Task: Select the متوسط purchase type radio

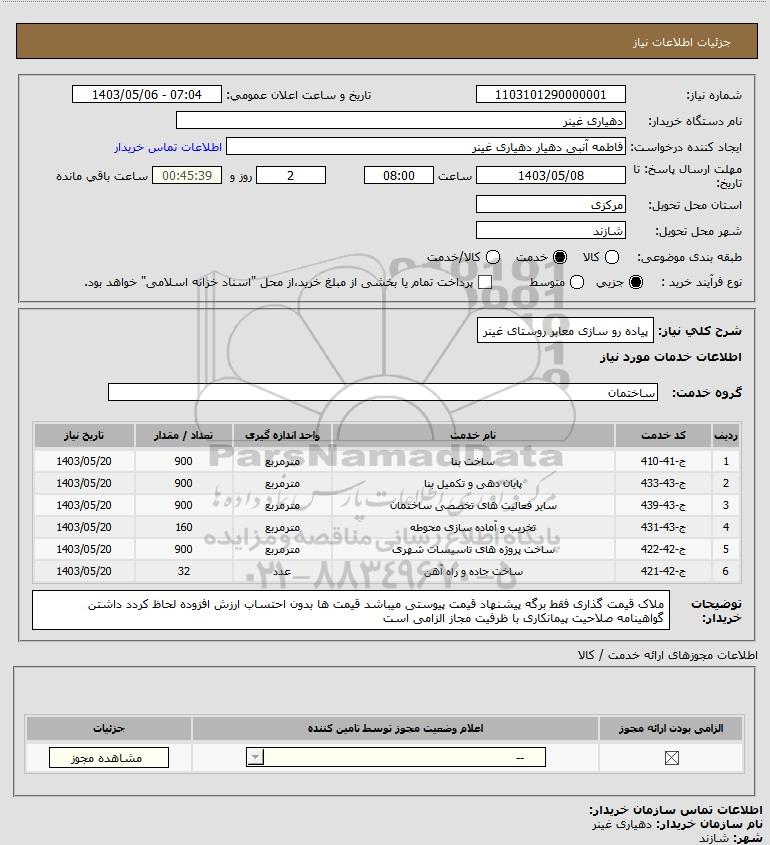Action: [577, 282]
